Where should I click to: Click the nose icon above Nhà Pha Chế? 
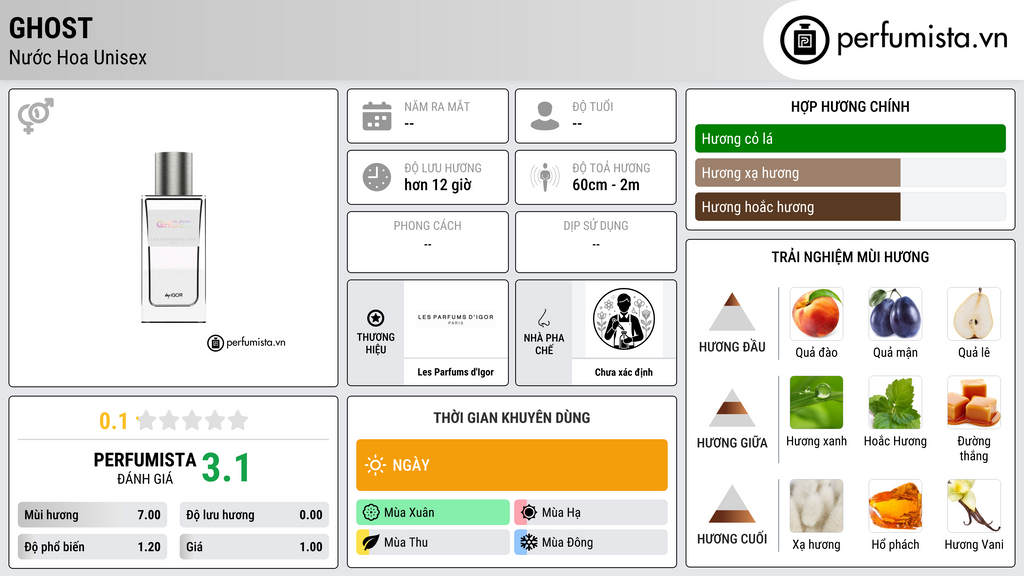coord(543,318)
